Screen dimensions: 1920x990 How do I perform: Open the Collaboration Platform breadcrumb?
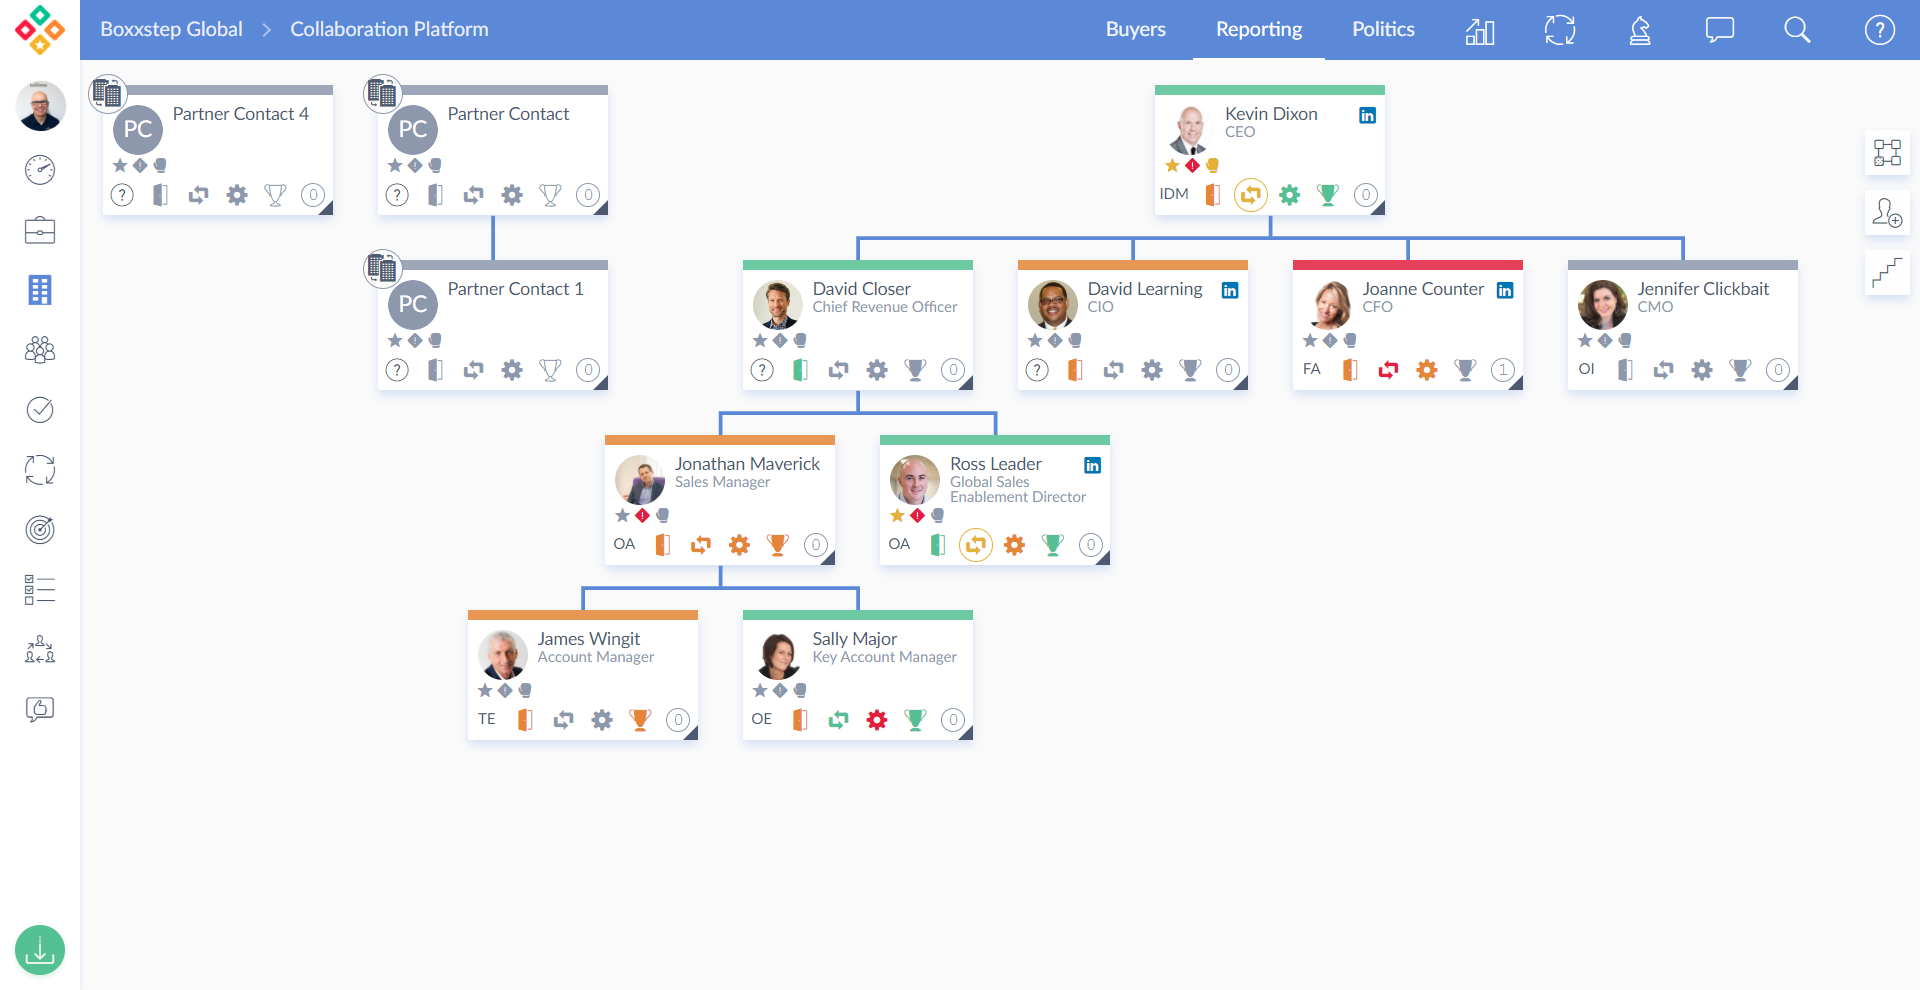389,30
